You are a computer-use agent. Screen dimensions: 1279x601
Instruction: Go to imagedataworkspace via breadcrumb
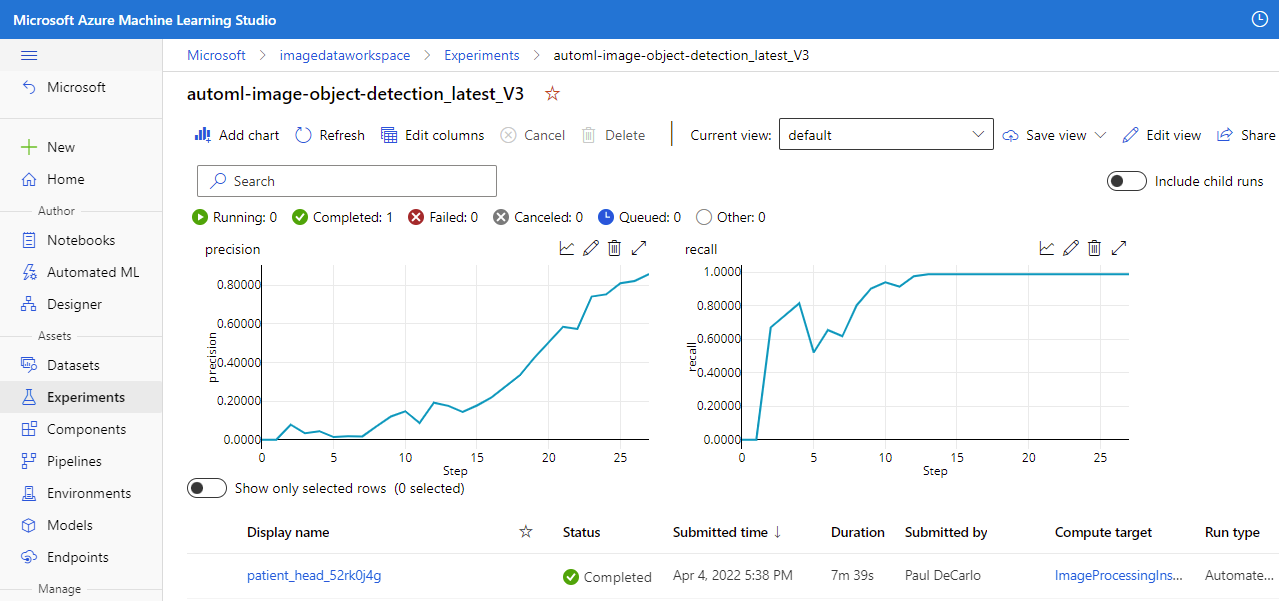tap(345, 55)
